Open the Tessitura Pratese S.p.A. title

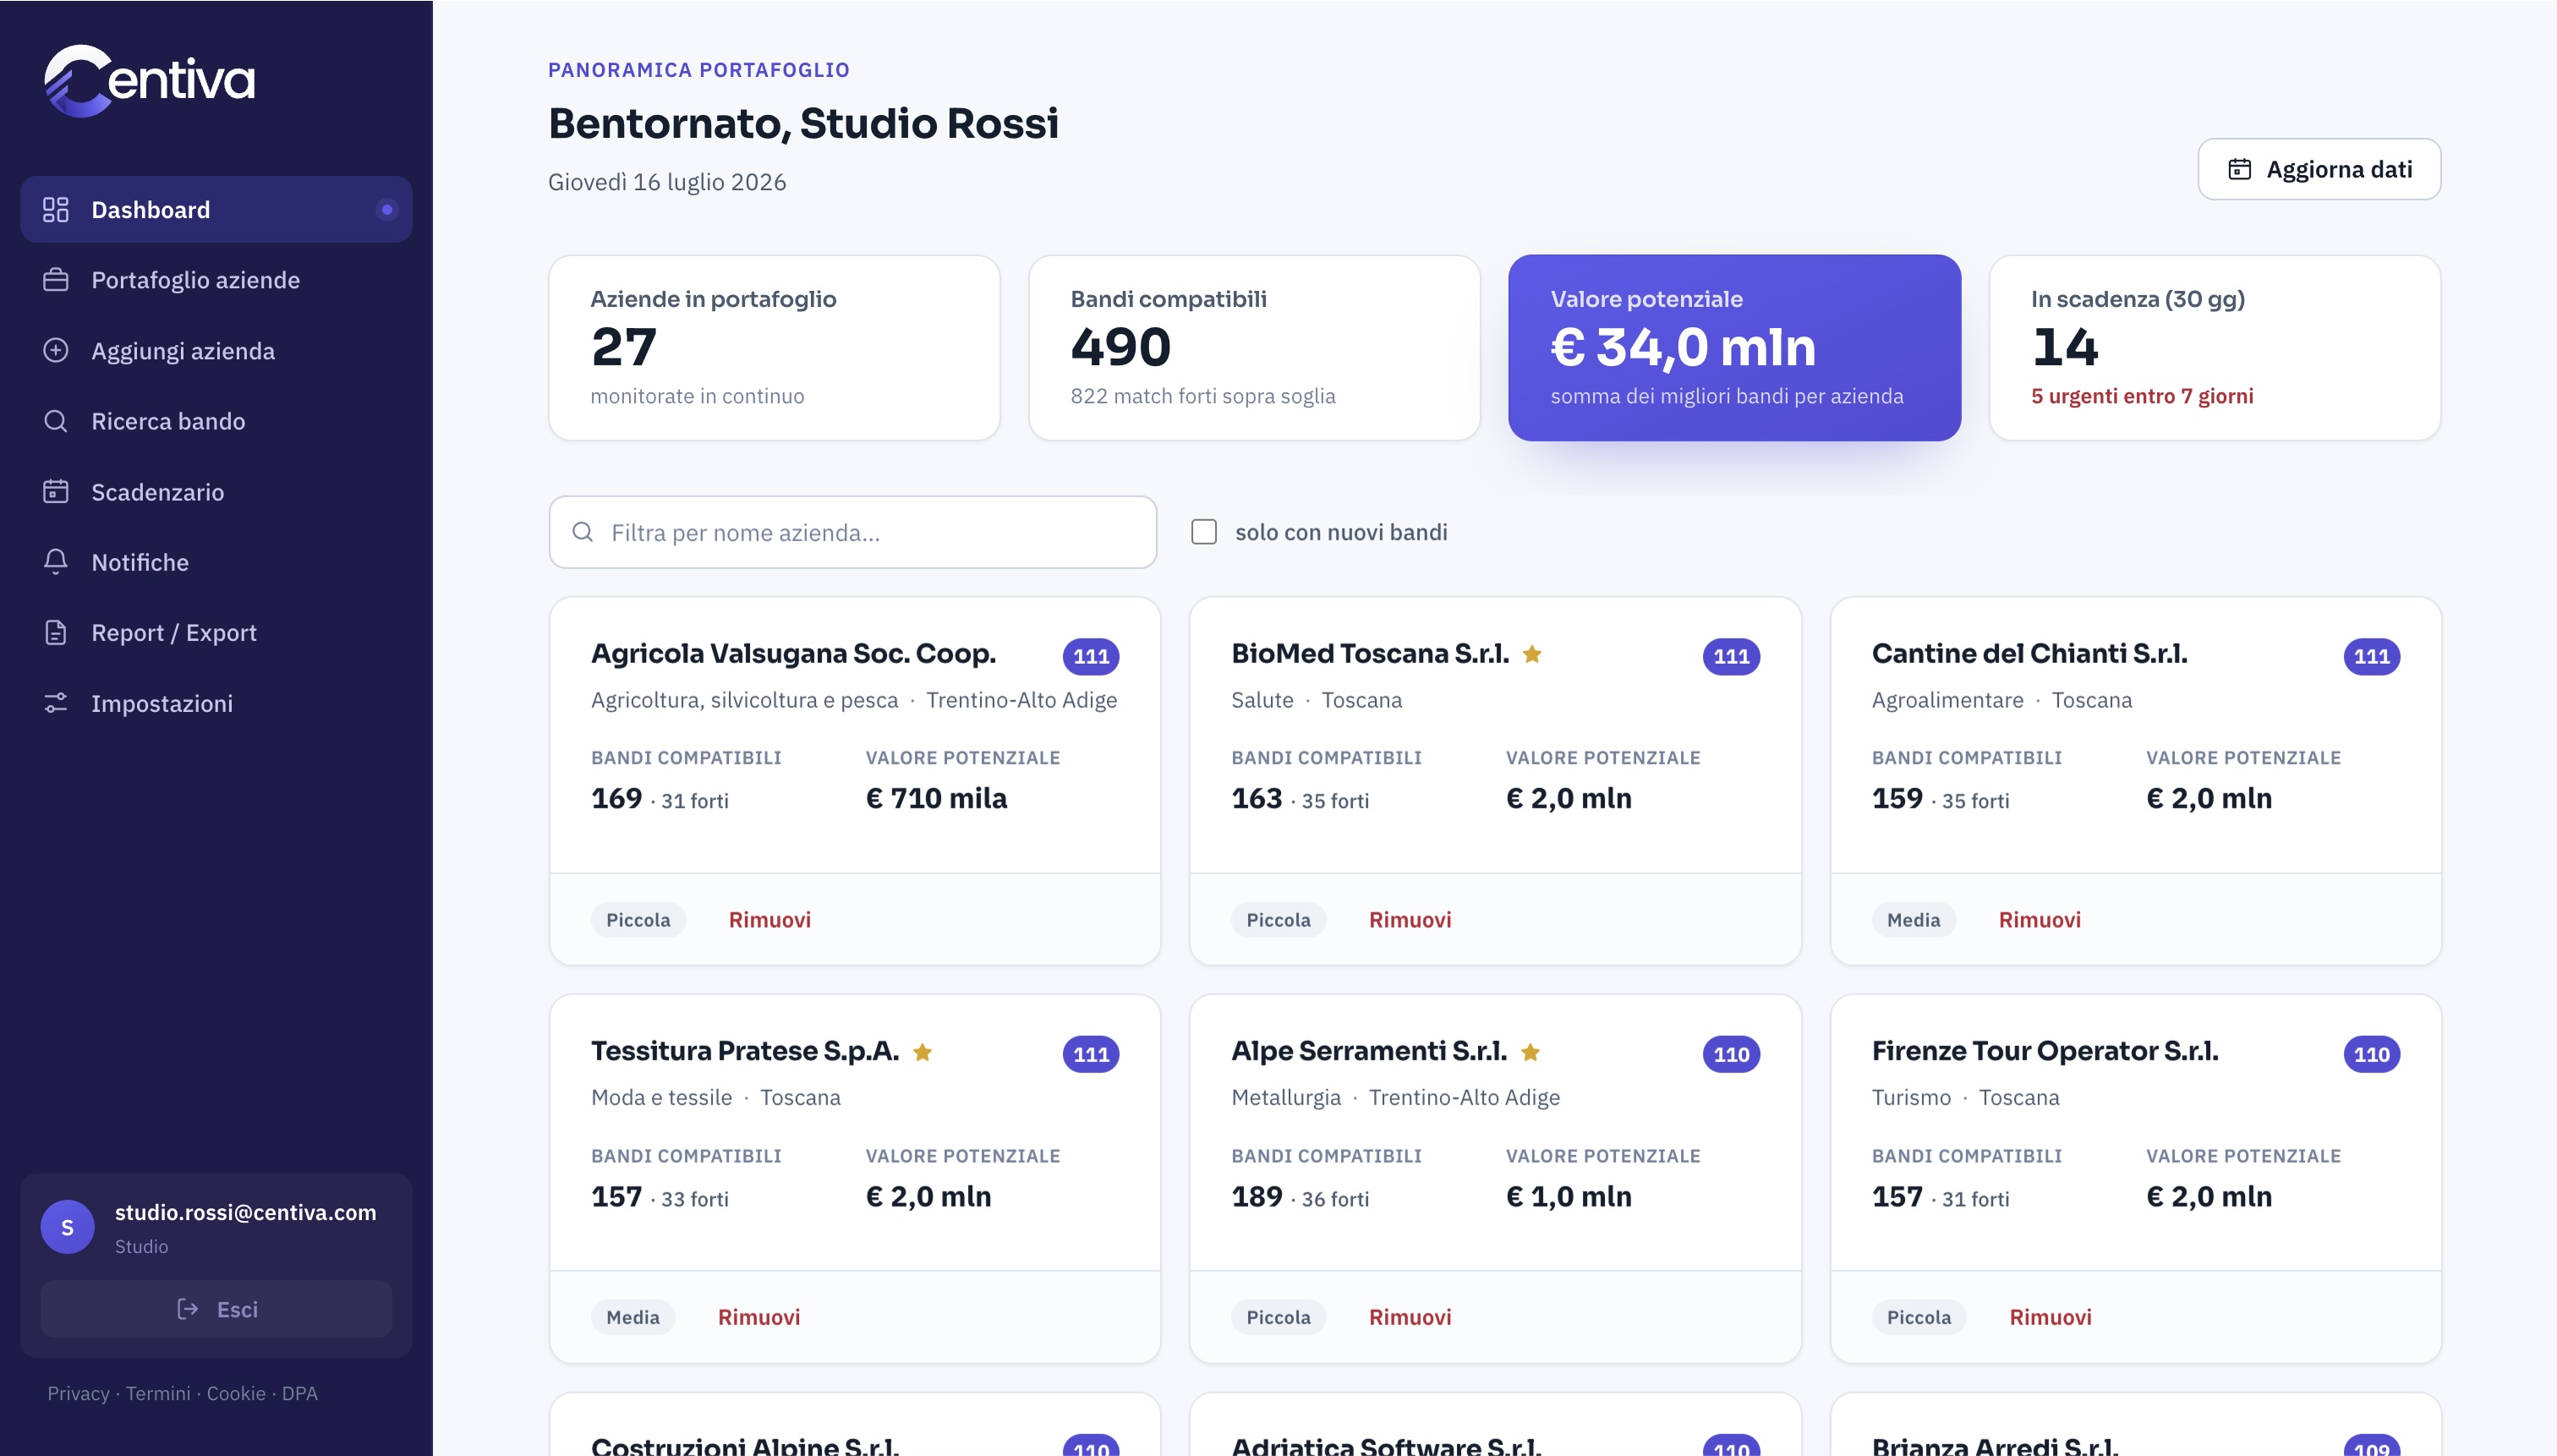pos(745,1051)
